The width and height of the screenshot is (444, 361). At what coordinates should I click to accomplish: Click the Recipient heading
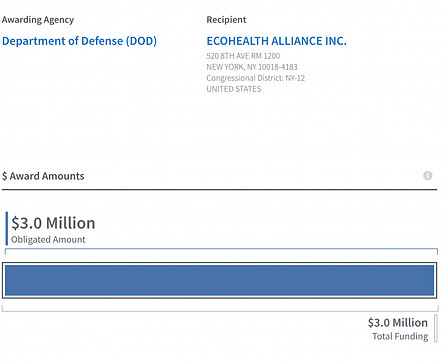coord(226,20)
